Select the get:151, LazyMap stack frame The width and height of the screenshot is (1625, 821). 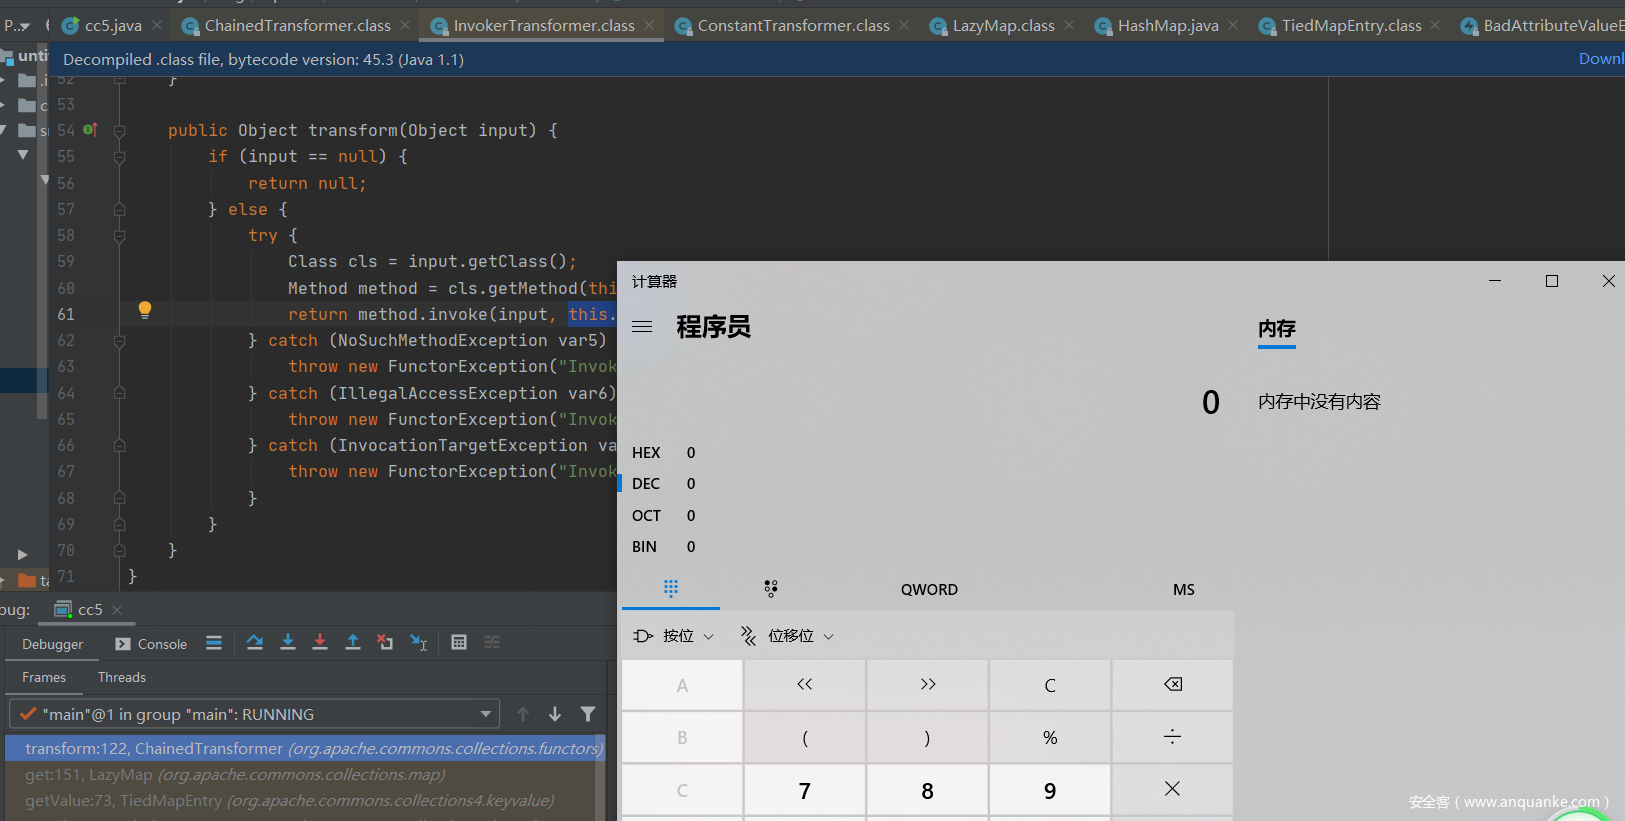pyautogui.click(x=235, y=775)
